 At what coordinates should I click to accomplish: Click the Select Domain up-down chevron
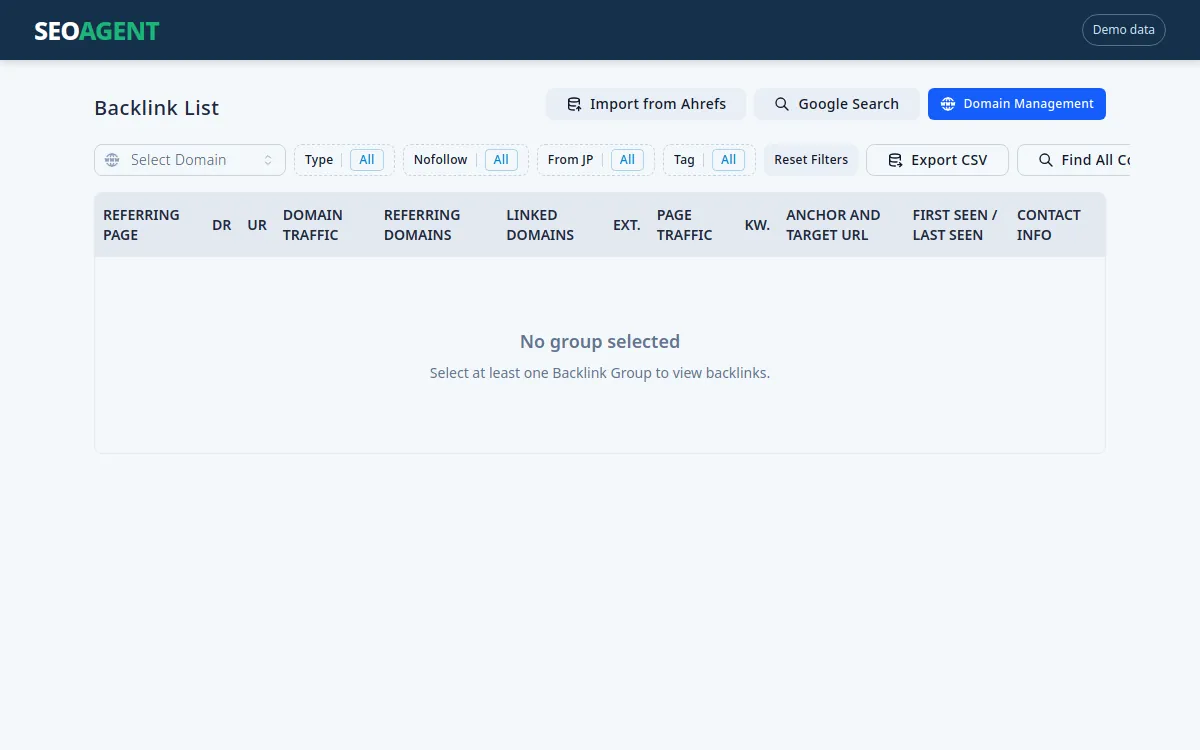(268, 160)
